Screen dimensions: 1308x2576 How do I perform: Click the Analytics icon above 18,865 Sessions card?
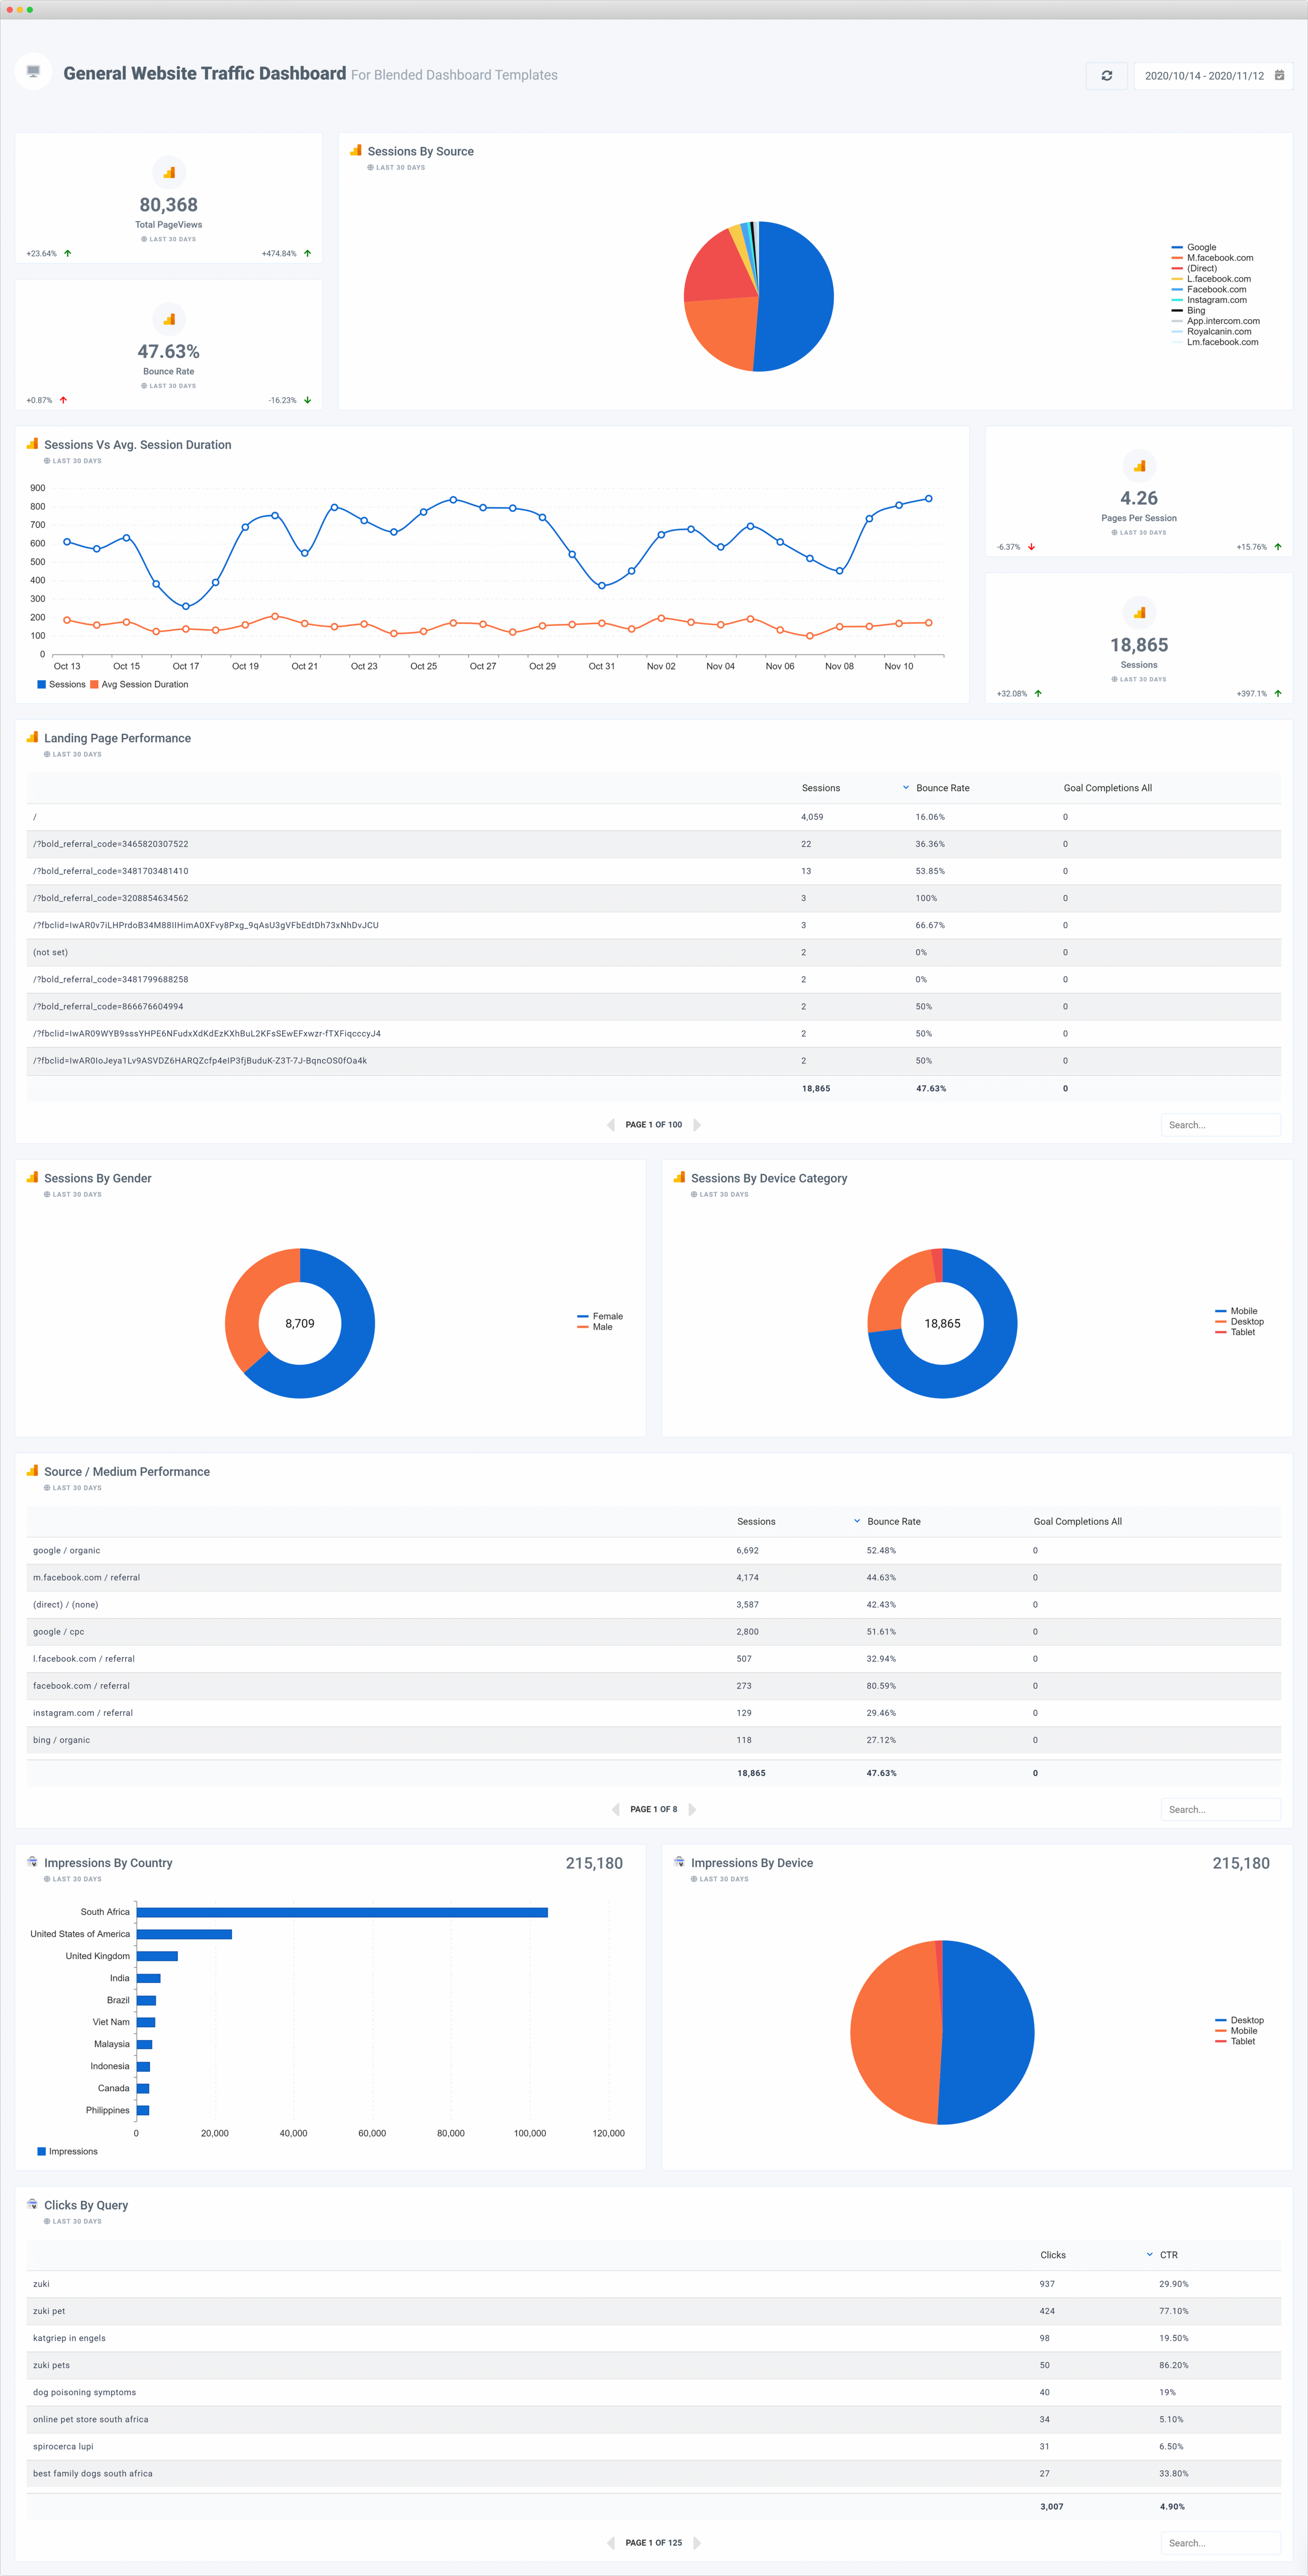(x=1139, y=612)
